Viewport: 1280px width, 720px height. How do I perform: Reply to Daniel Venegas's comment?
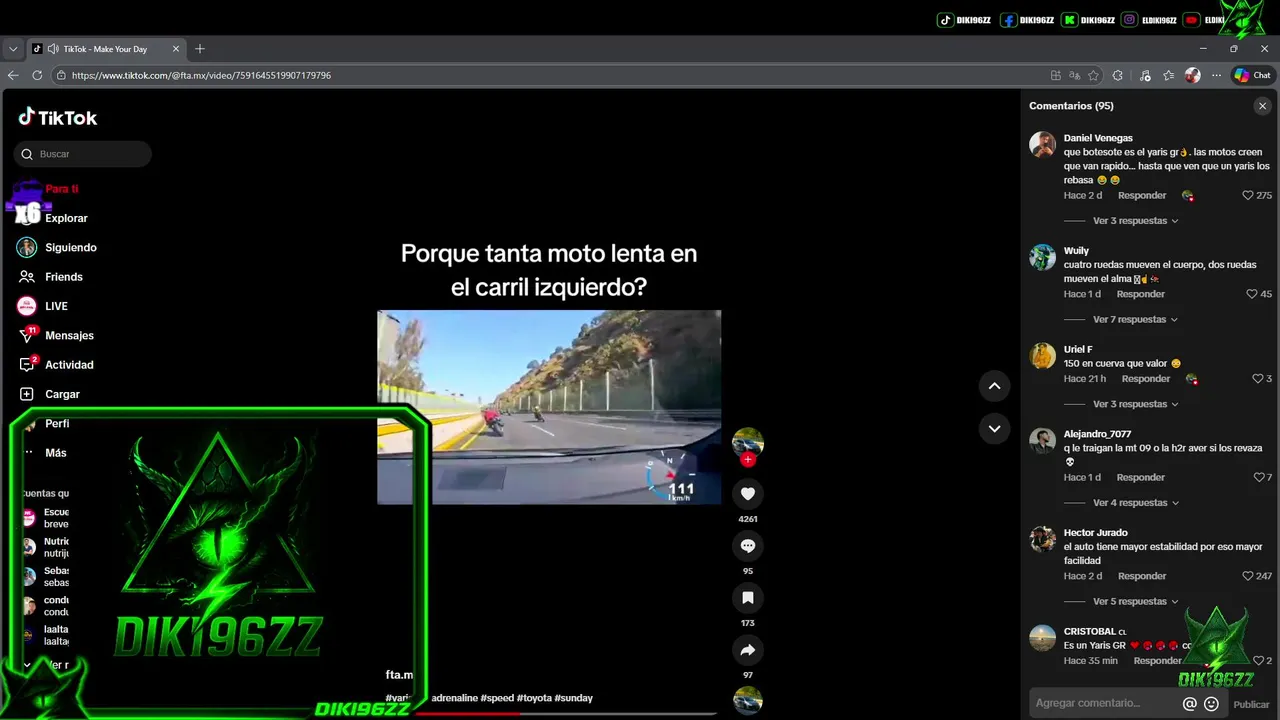(1142, 196)
